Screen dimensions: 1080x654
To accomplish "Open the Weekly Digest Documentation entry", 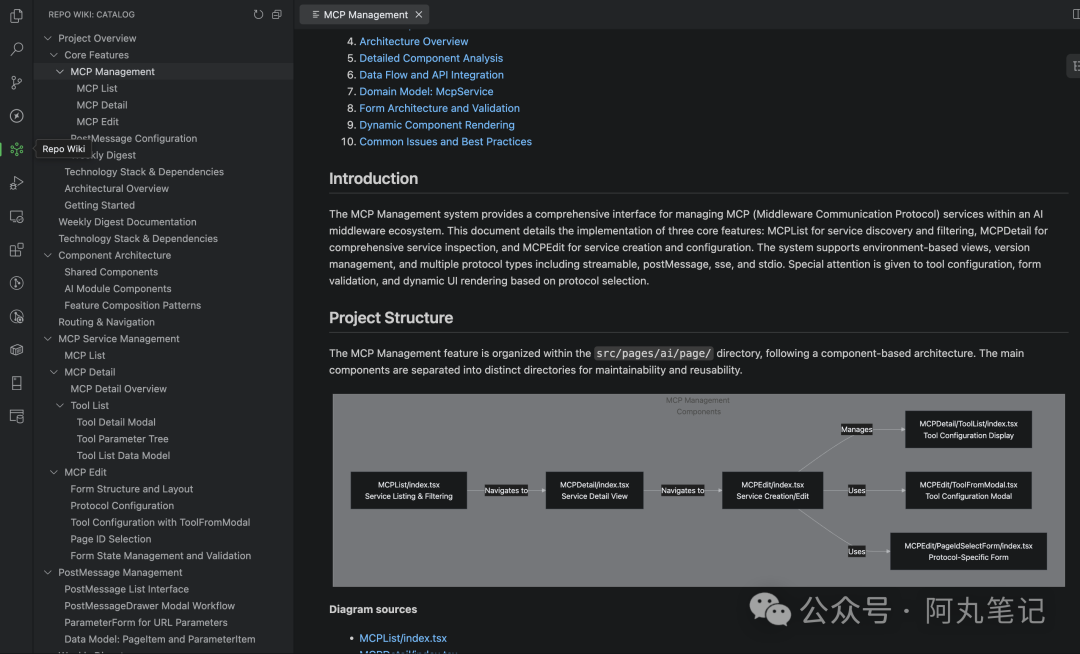I will click(x=127, y=222).
